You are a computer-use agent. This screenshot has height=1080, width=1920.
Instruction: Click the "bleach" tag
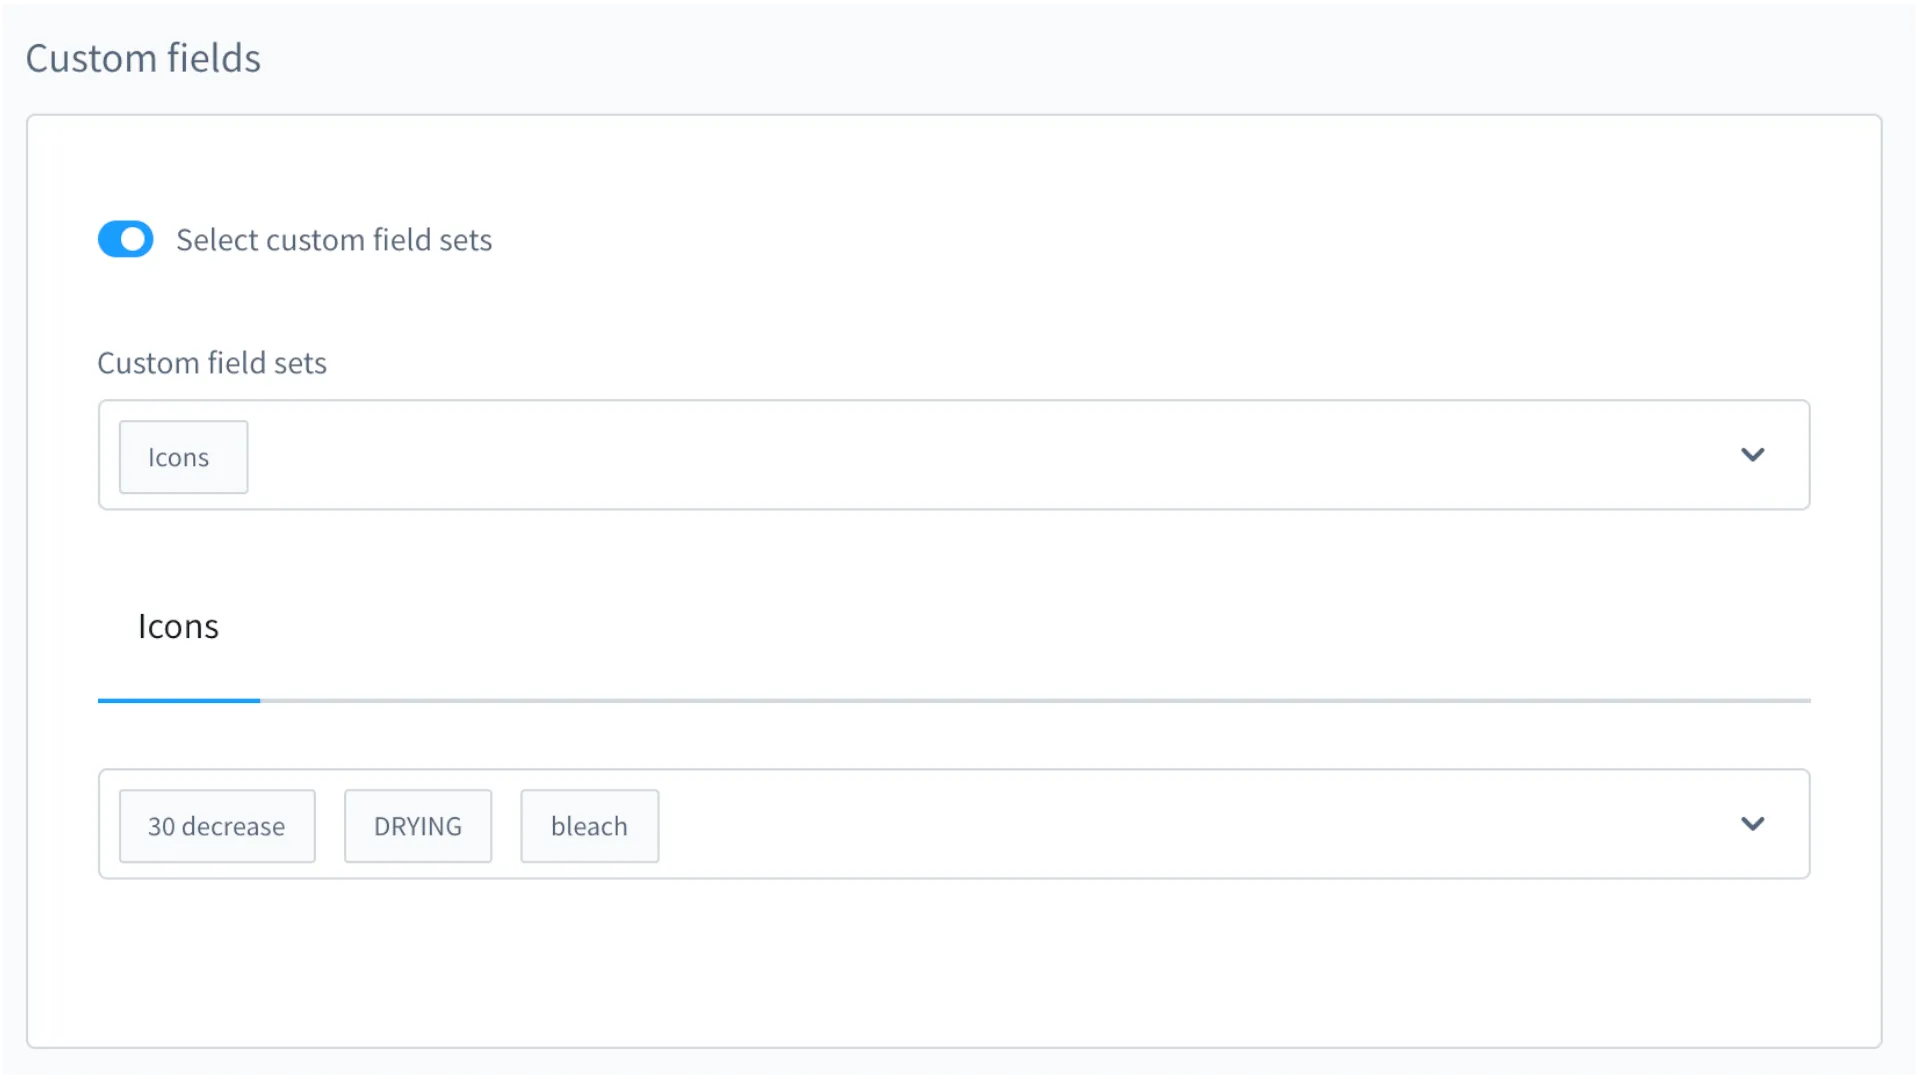(589, 826)
